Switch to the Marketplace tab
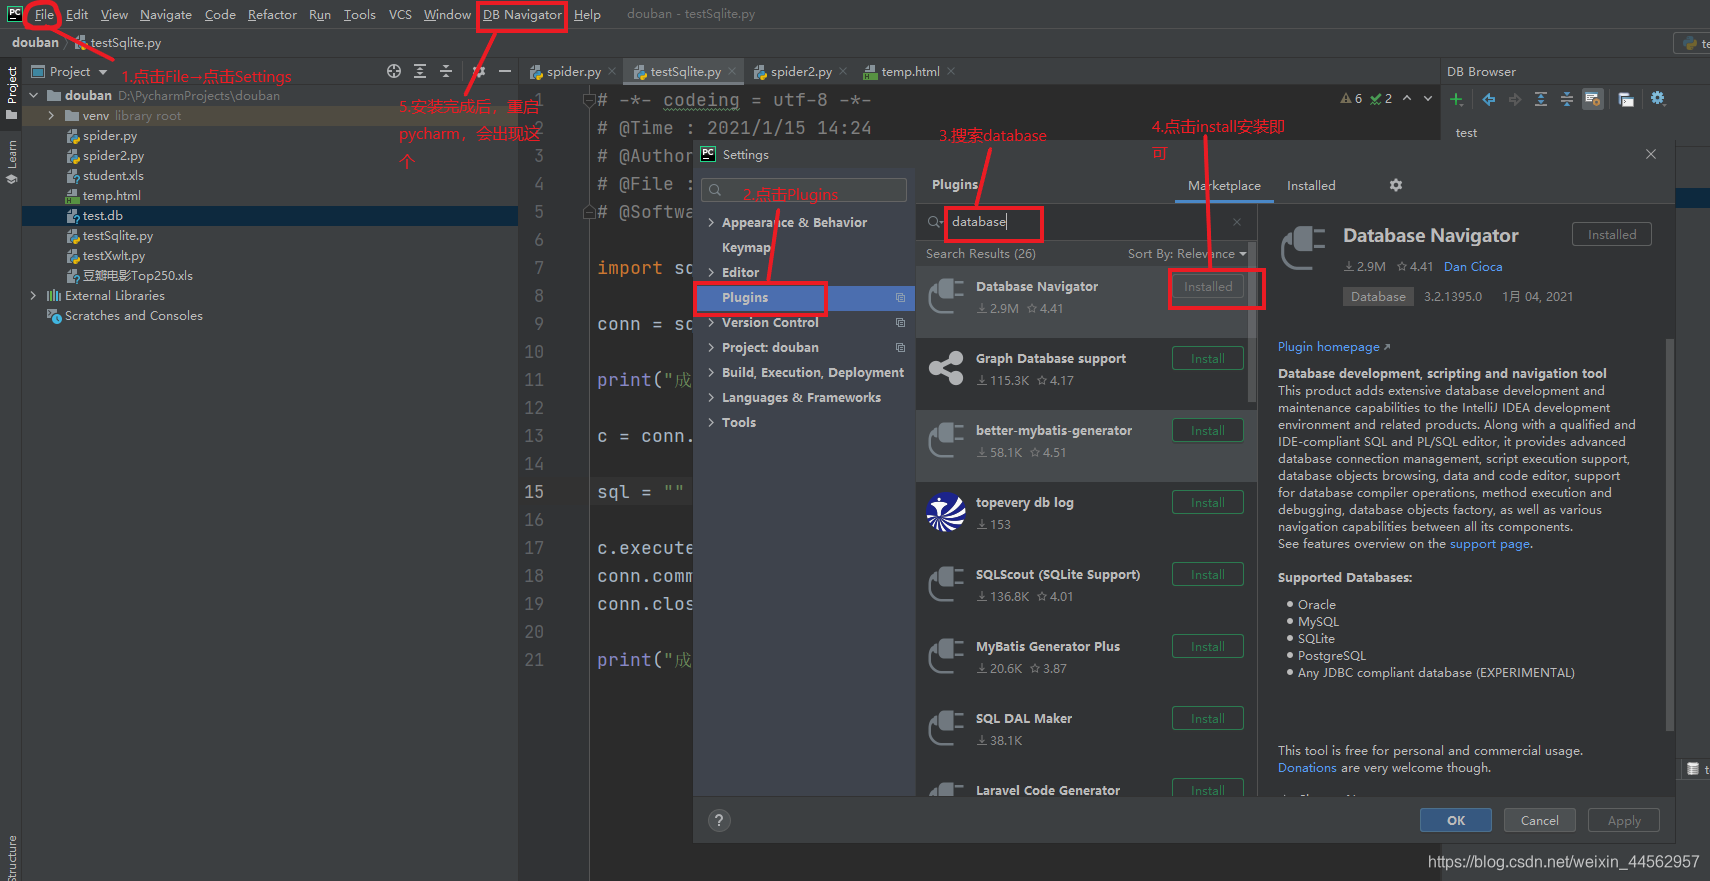This screenshot has height=881, width=1710. [1224, 185]
